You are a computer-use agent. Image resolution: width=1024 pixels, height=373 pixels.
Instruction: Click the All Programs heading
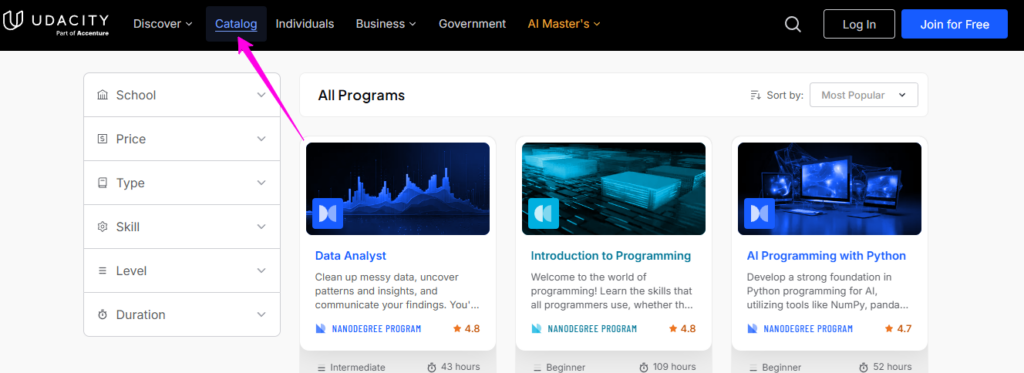tap(361, 95)
